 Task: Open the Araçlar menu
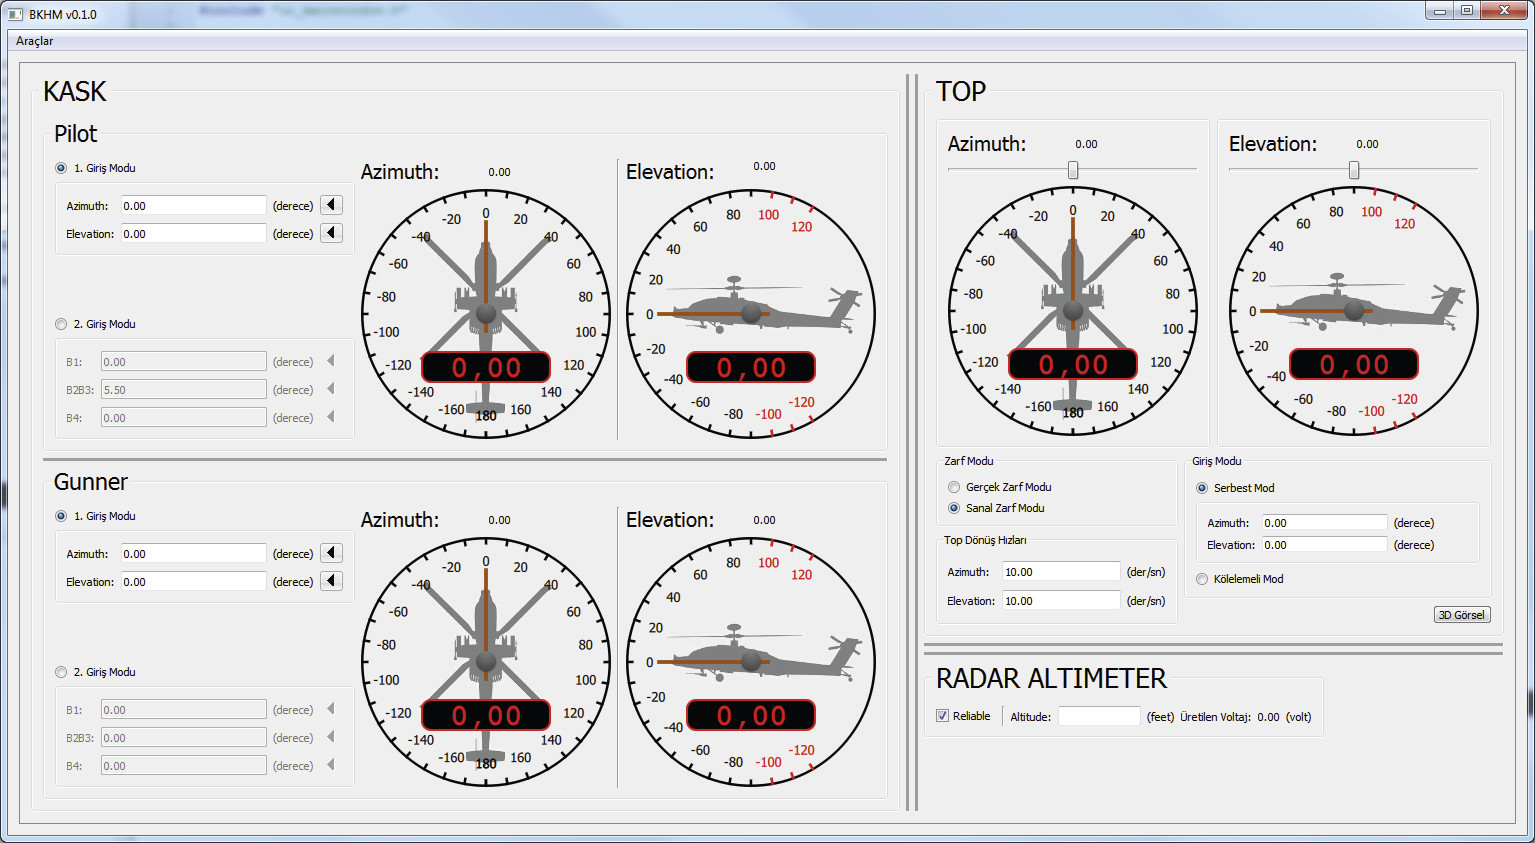coord(35,41)
